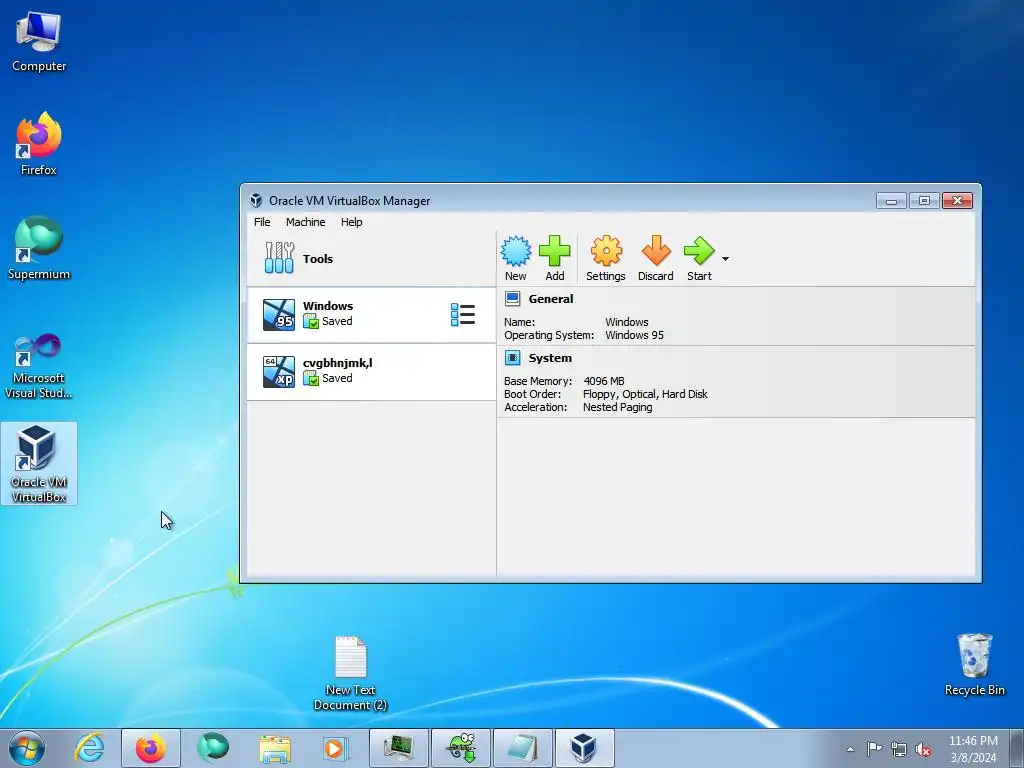Switch to the chameleon download taskbar app

click(x=460, y=748)
